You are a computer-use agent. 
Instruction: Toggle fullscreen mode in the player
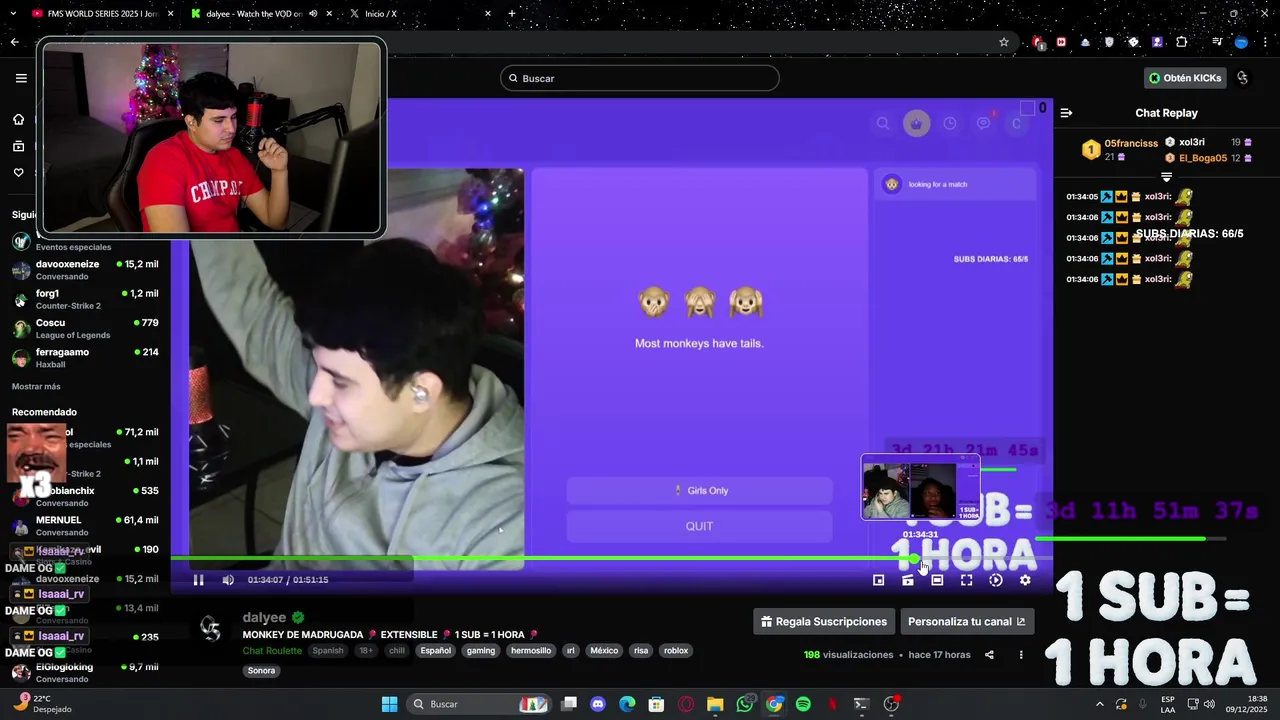[966, 580]
